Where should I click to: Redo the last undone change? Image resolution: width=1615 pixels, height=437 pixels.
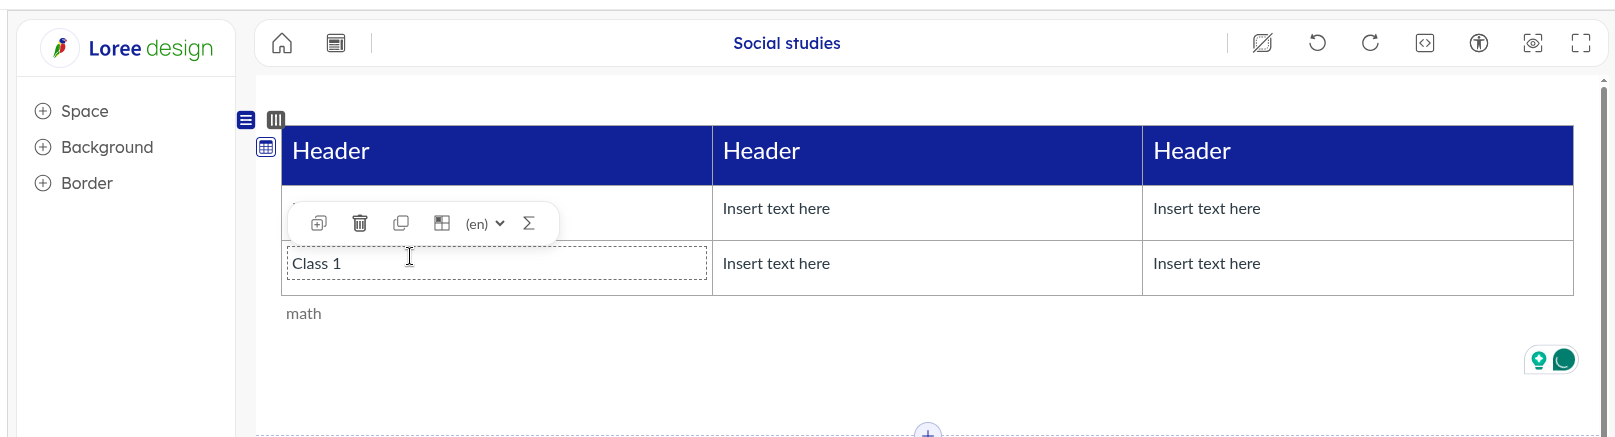pyautogui.click(x=1370, y=43)
